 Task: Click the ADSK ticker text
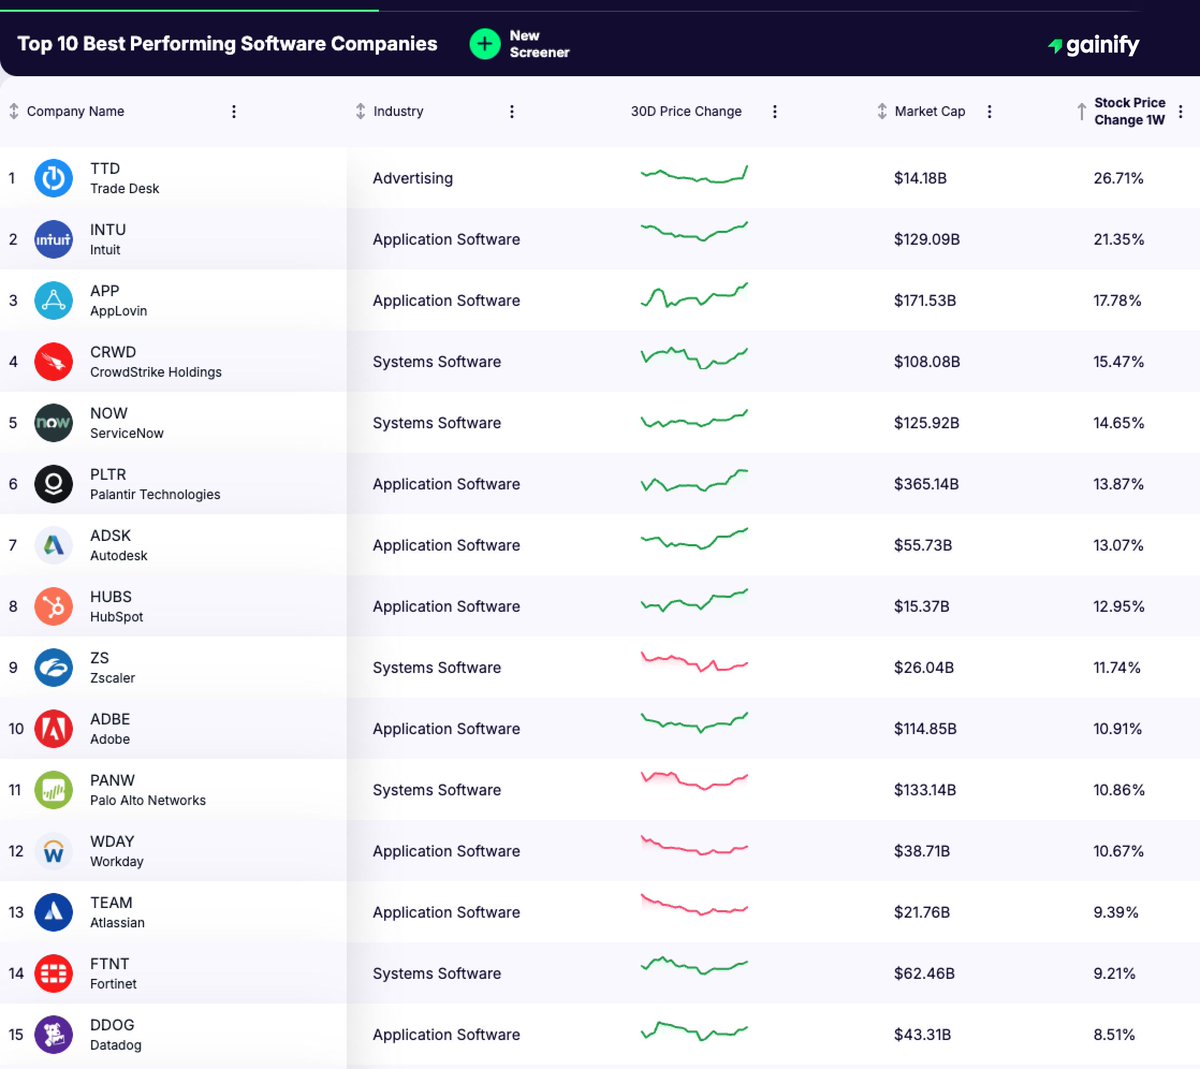(x=110, y=535)
